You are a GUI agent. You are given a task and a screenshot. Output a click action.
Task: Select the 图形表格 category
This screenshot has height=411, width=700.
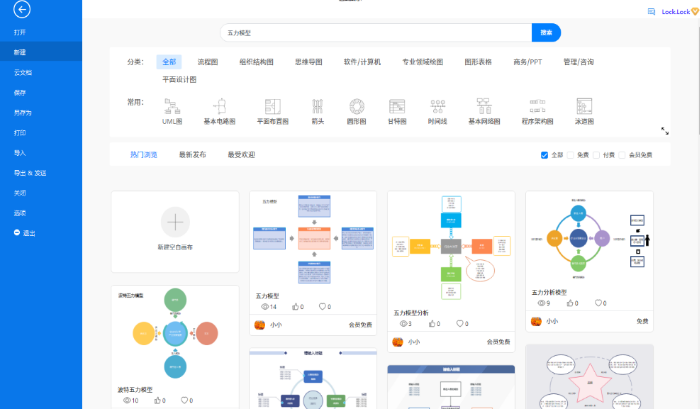478,62
